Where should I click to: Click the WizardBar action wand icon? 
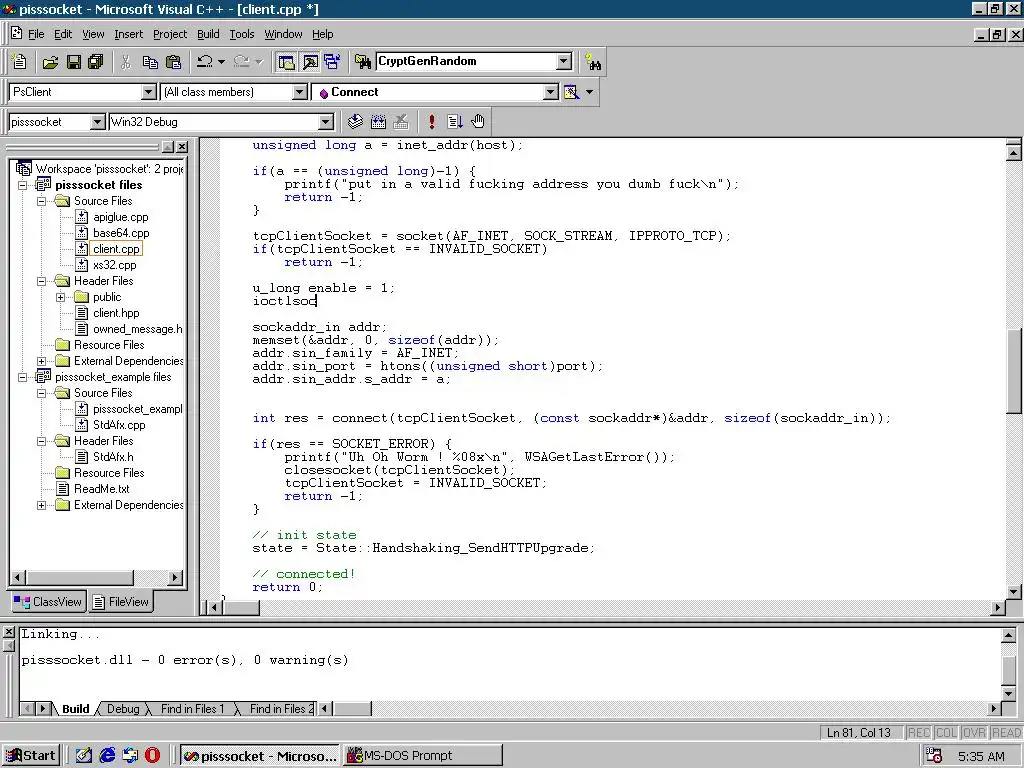click(x=571, y=92)
